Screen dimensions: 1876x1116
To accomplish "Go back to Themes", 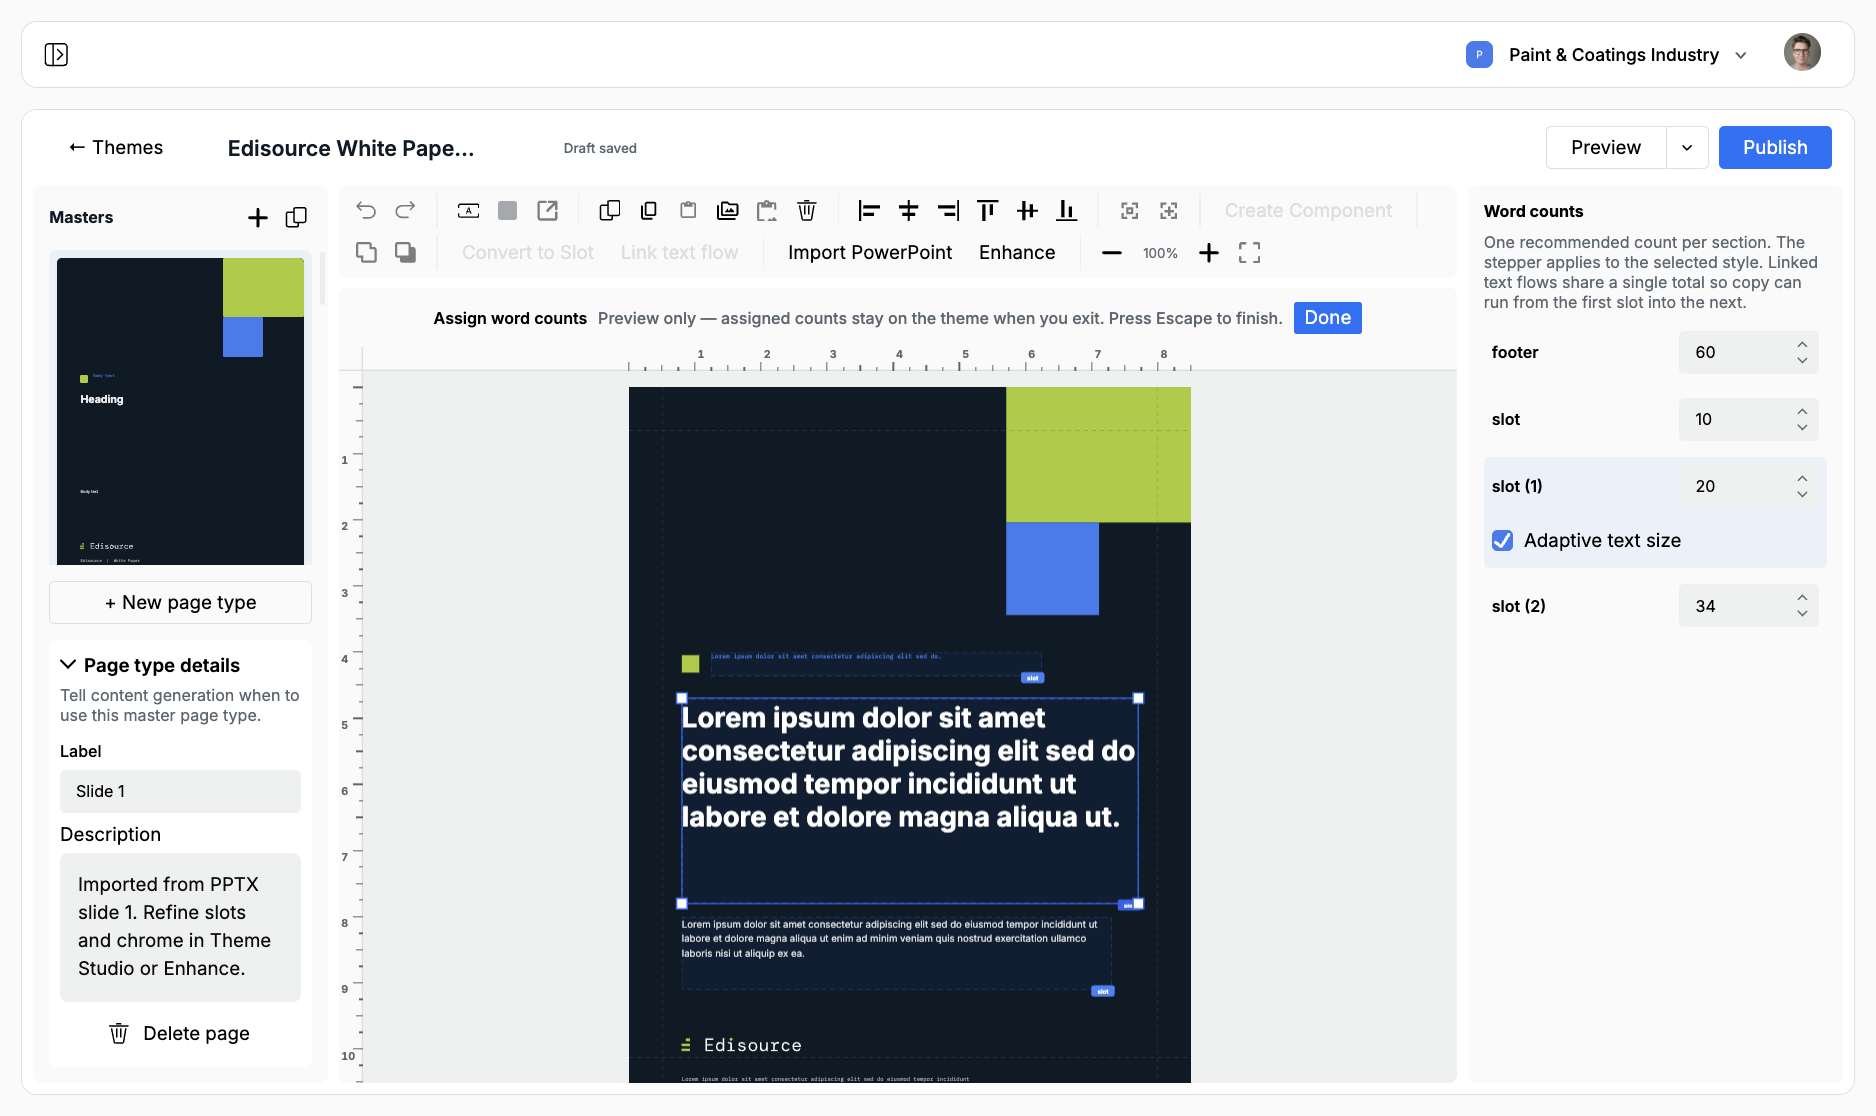I will 115,147.
